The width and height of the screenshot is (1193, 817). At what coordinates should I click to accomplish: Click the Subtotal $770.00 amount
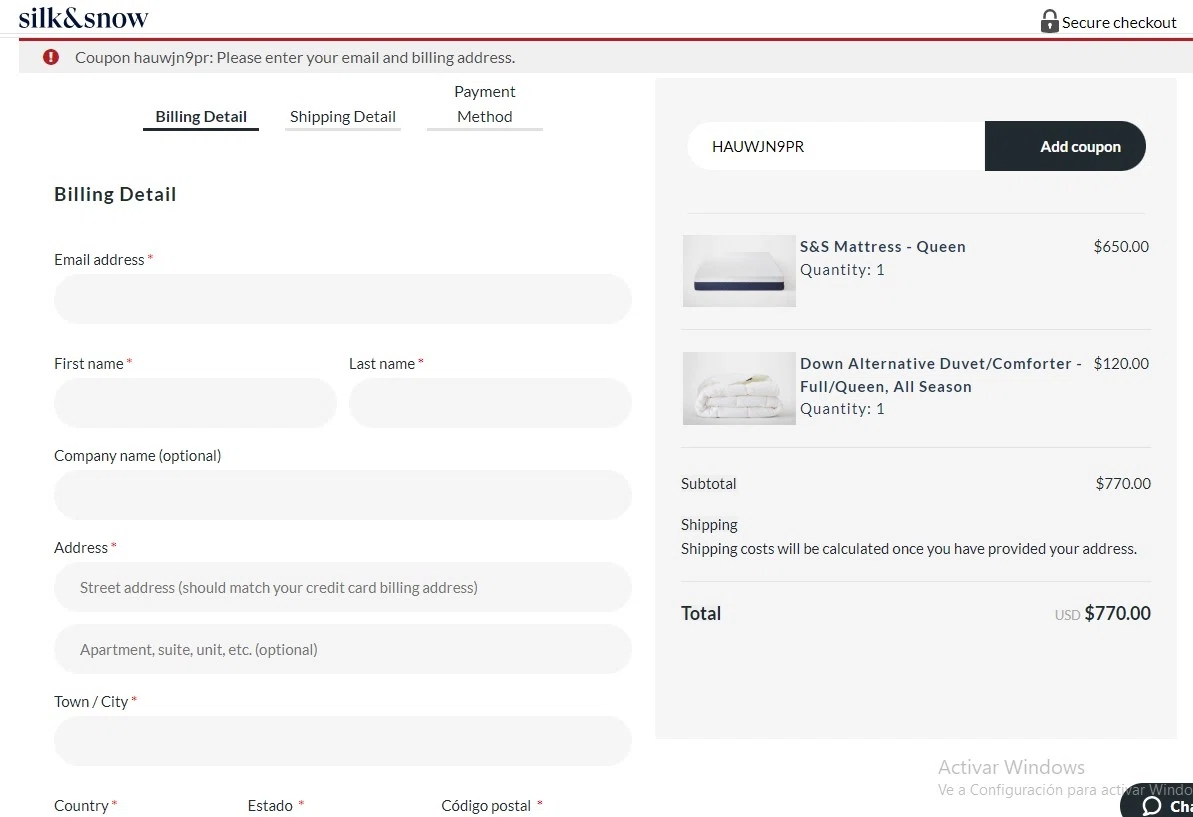click(1123, 484)
